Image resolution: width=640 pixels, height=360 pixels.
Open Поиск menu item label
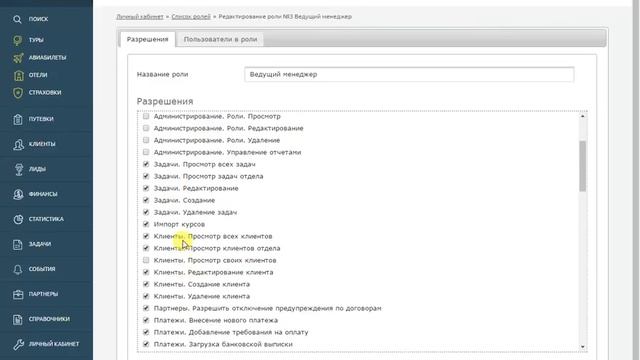(38, 19)
